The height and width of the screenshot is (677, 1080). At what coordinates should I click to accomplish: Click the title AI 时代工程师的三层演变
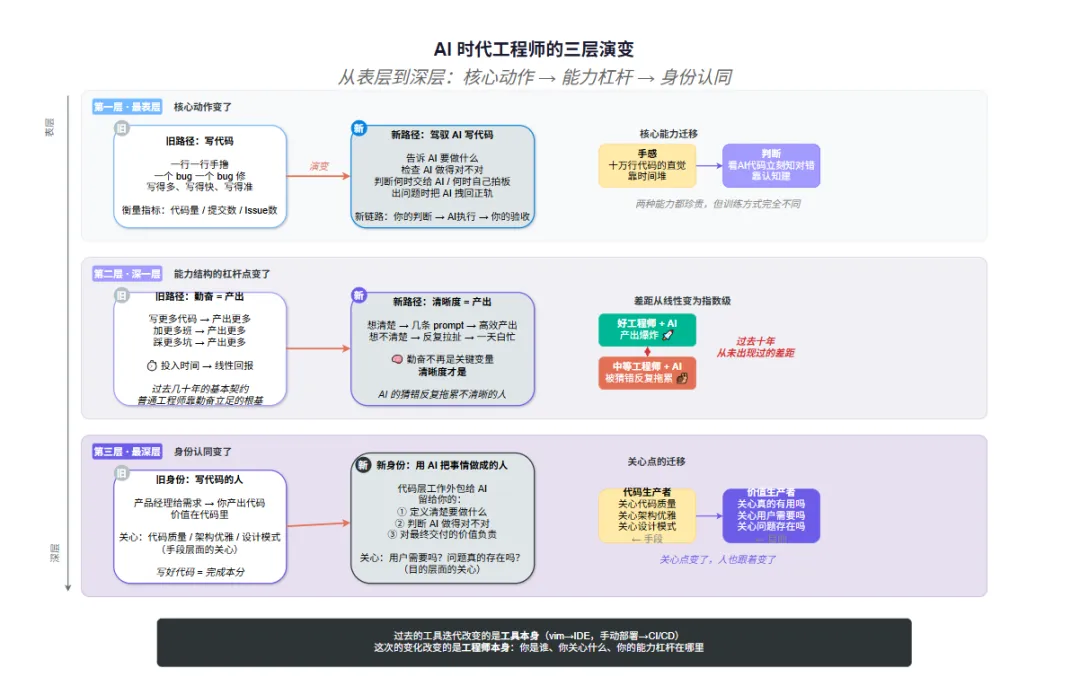coord(534,50)
